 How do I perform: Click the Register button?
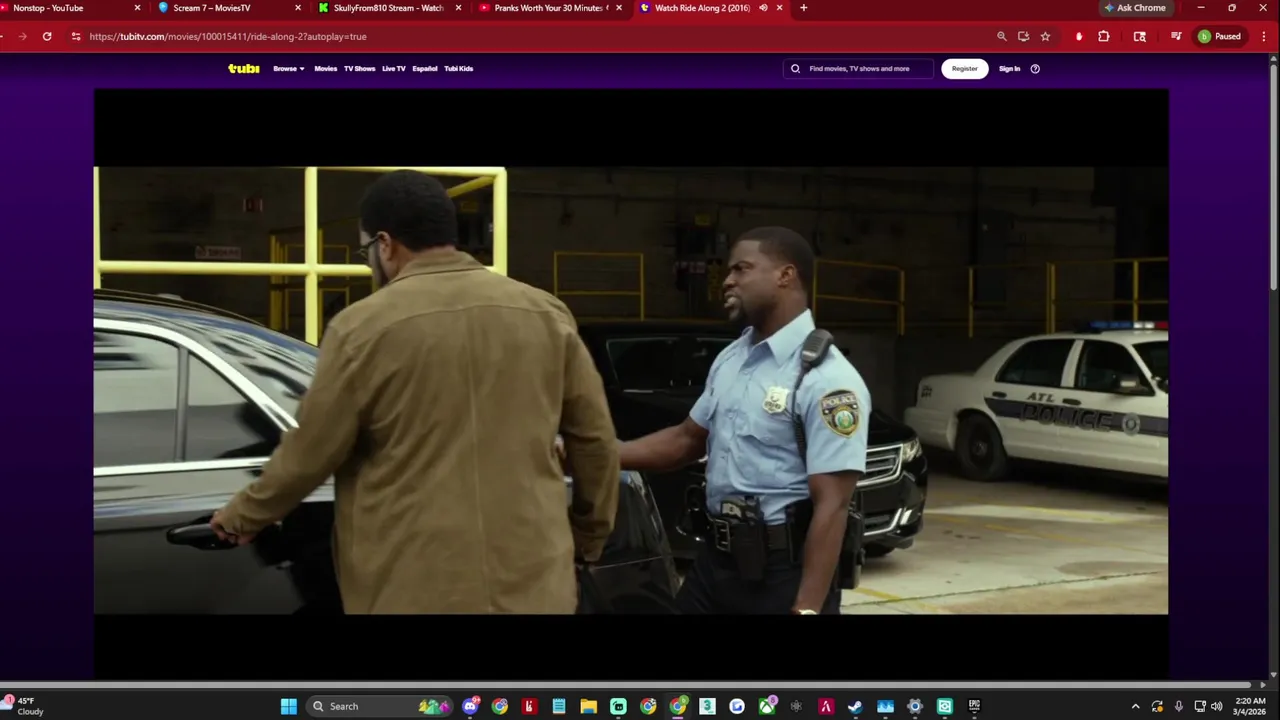[x=965, y=69]
